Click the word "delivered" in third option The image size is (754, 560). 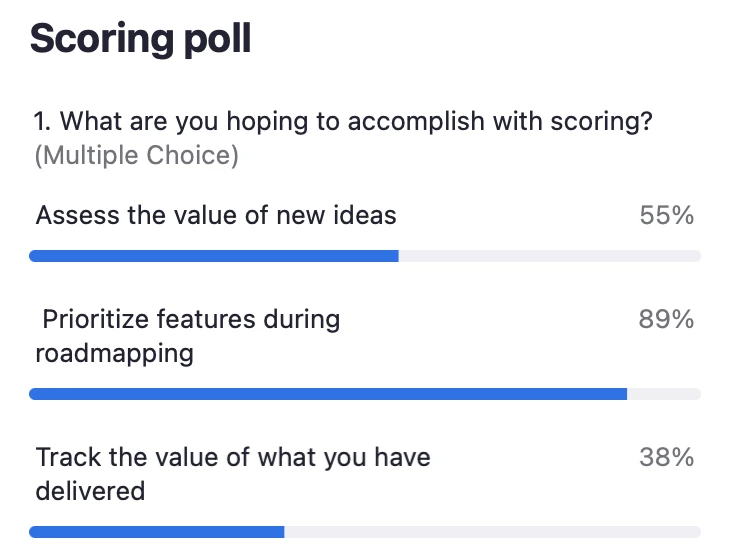coord(91,491)
